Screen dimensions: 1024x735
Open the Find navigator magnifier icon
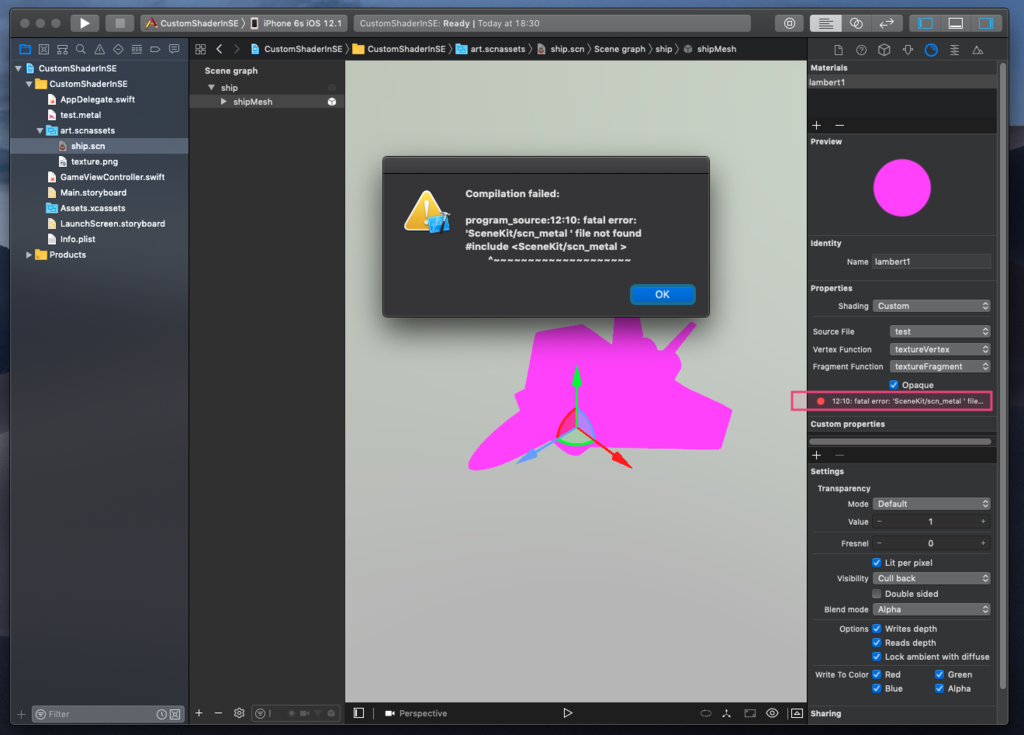tap(81, 49)
